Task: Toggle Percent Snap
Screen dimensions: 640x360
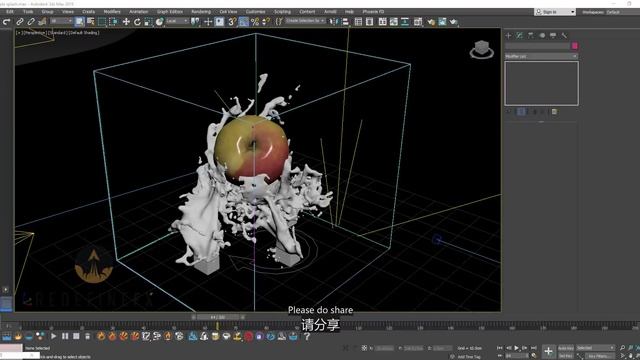Action: tap(255, 22)
